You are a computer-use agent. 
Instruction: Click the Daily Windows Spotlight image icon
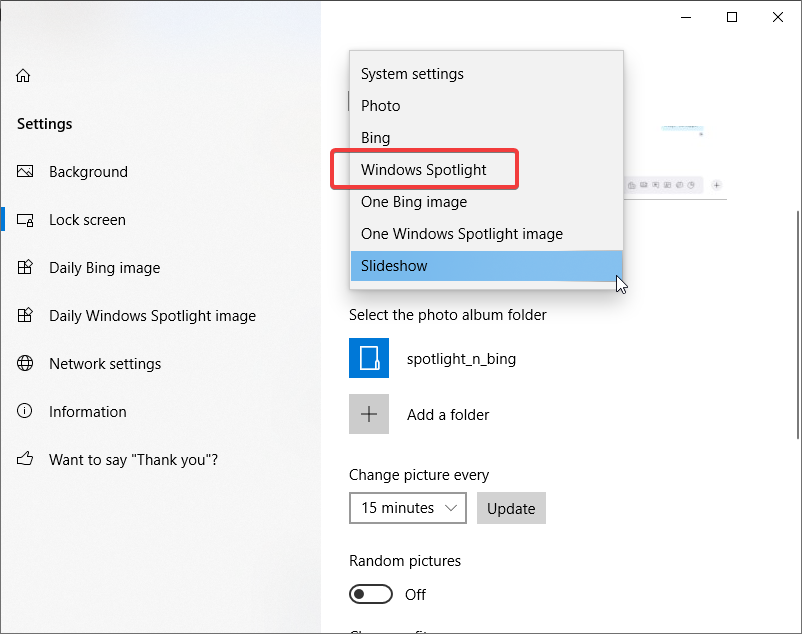[x=25, y=315]
